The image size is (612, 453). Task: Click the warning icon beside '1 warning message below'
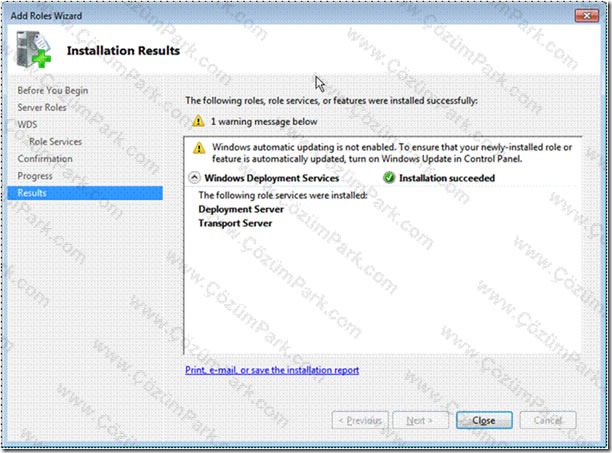(198, 121)
